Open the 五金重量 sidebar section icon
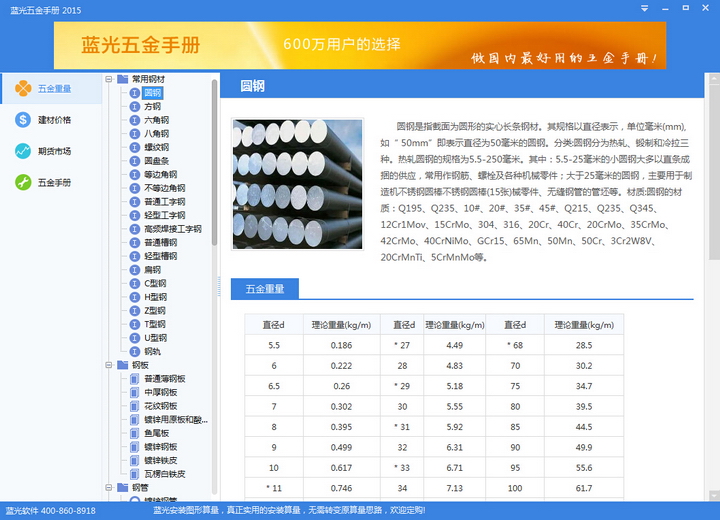The height and width of the screenshot is (520, 720). click(x=23, y=88)
